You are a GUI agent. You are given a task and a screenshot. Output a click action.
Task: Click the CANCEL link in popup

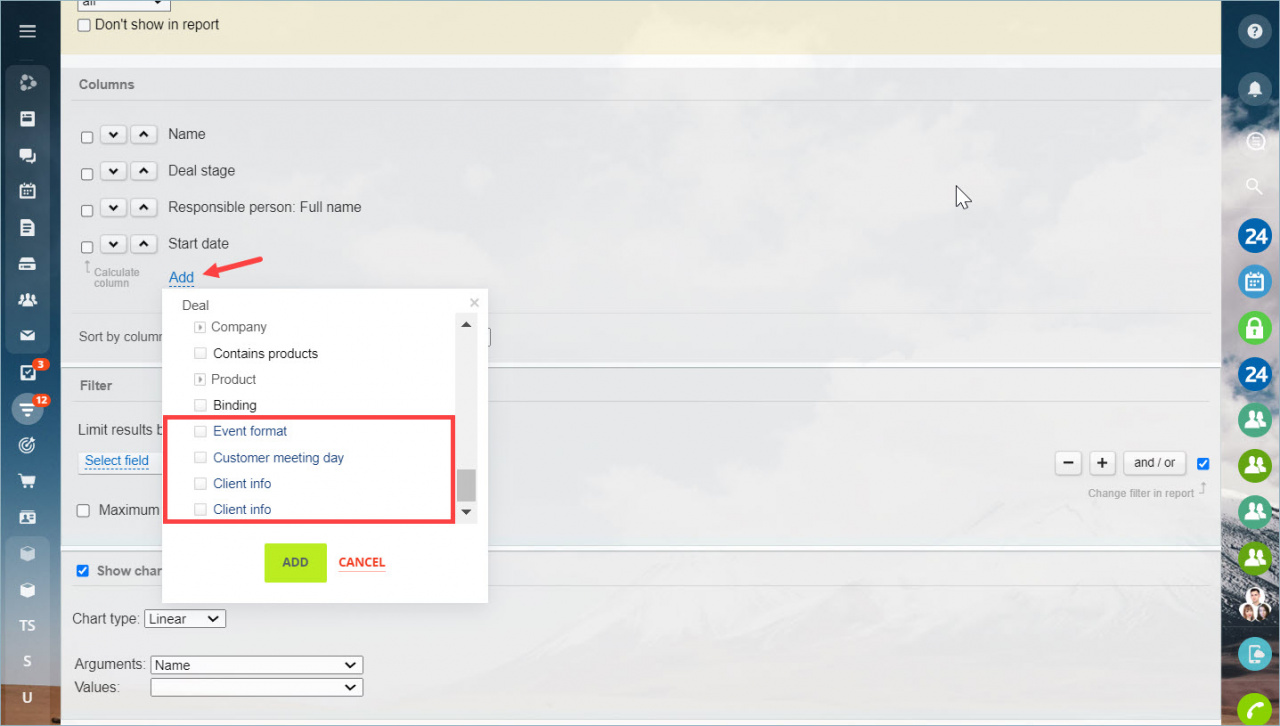[362, 563]
